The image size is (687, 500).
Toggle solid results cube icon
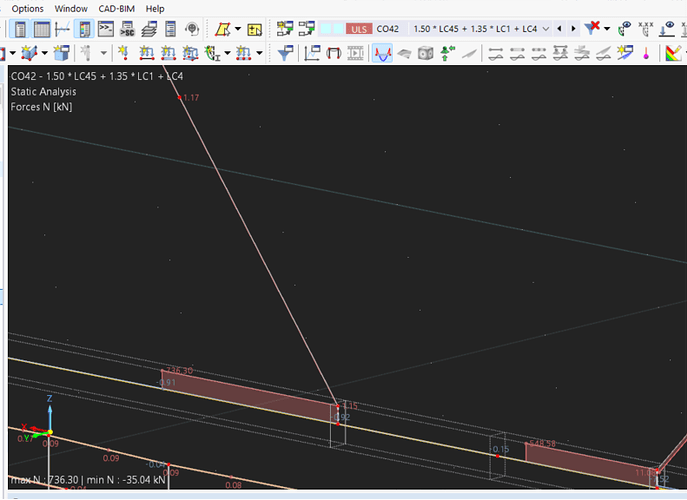pyautogui.click(x=425, y=53)
